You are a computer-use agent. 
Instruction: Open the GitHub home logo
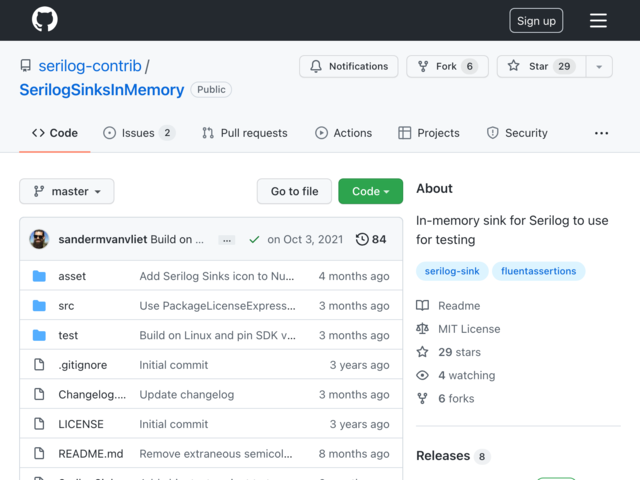click(x=45, y=19)
